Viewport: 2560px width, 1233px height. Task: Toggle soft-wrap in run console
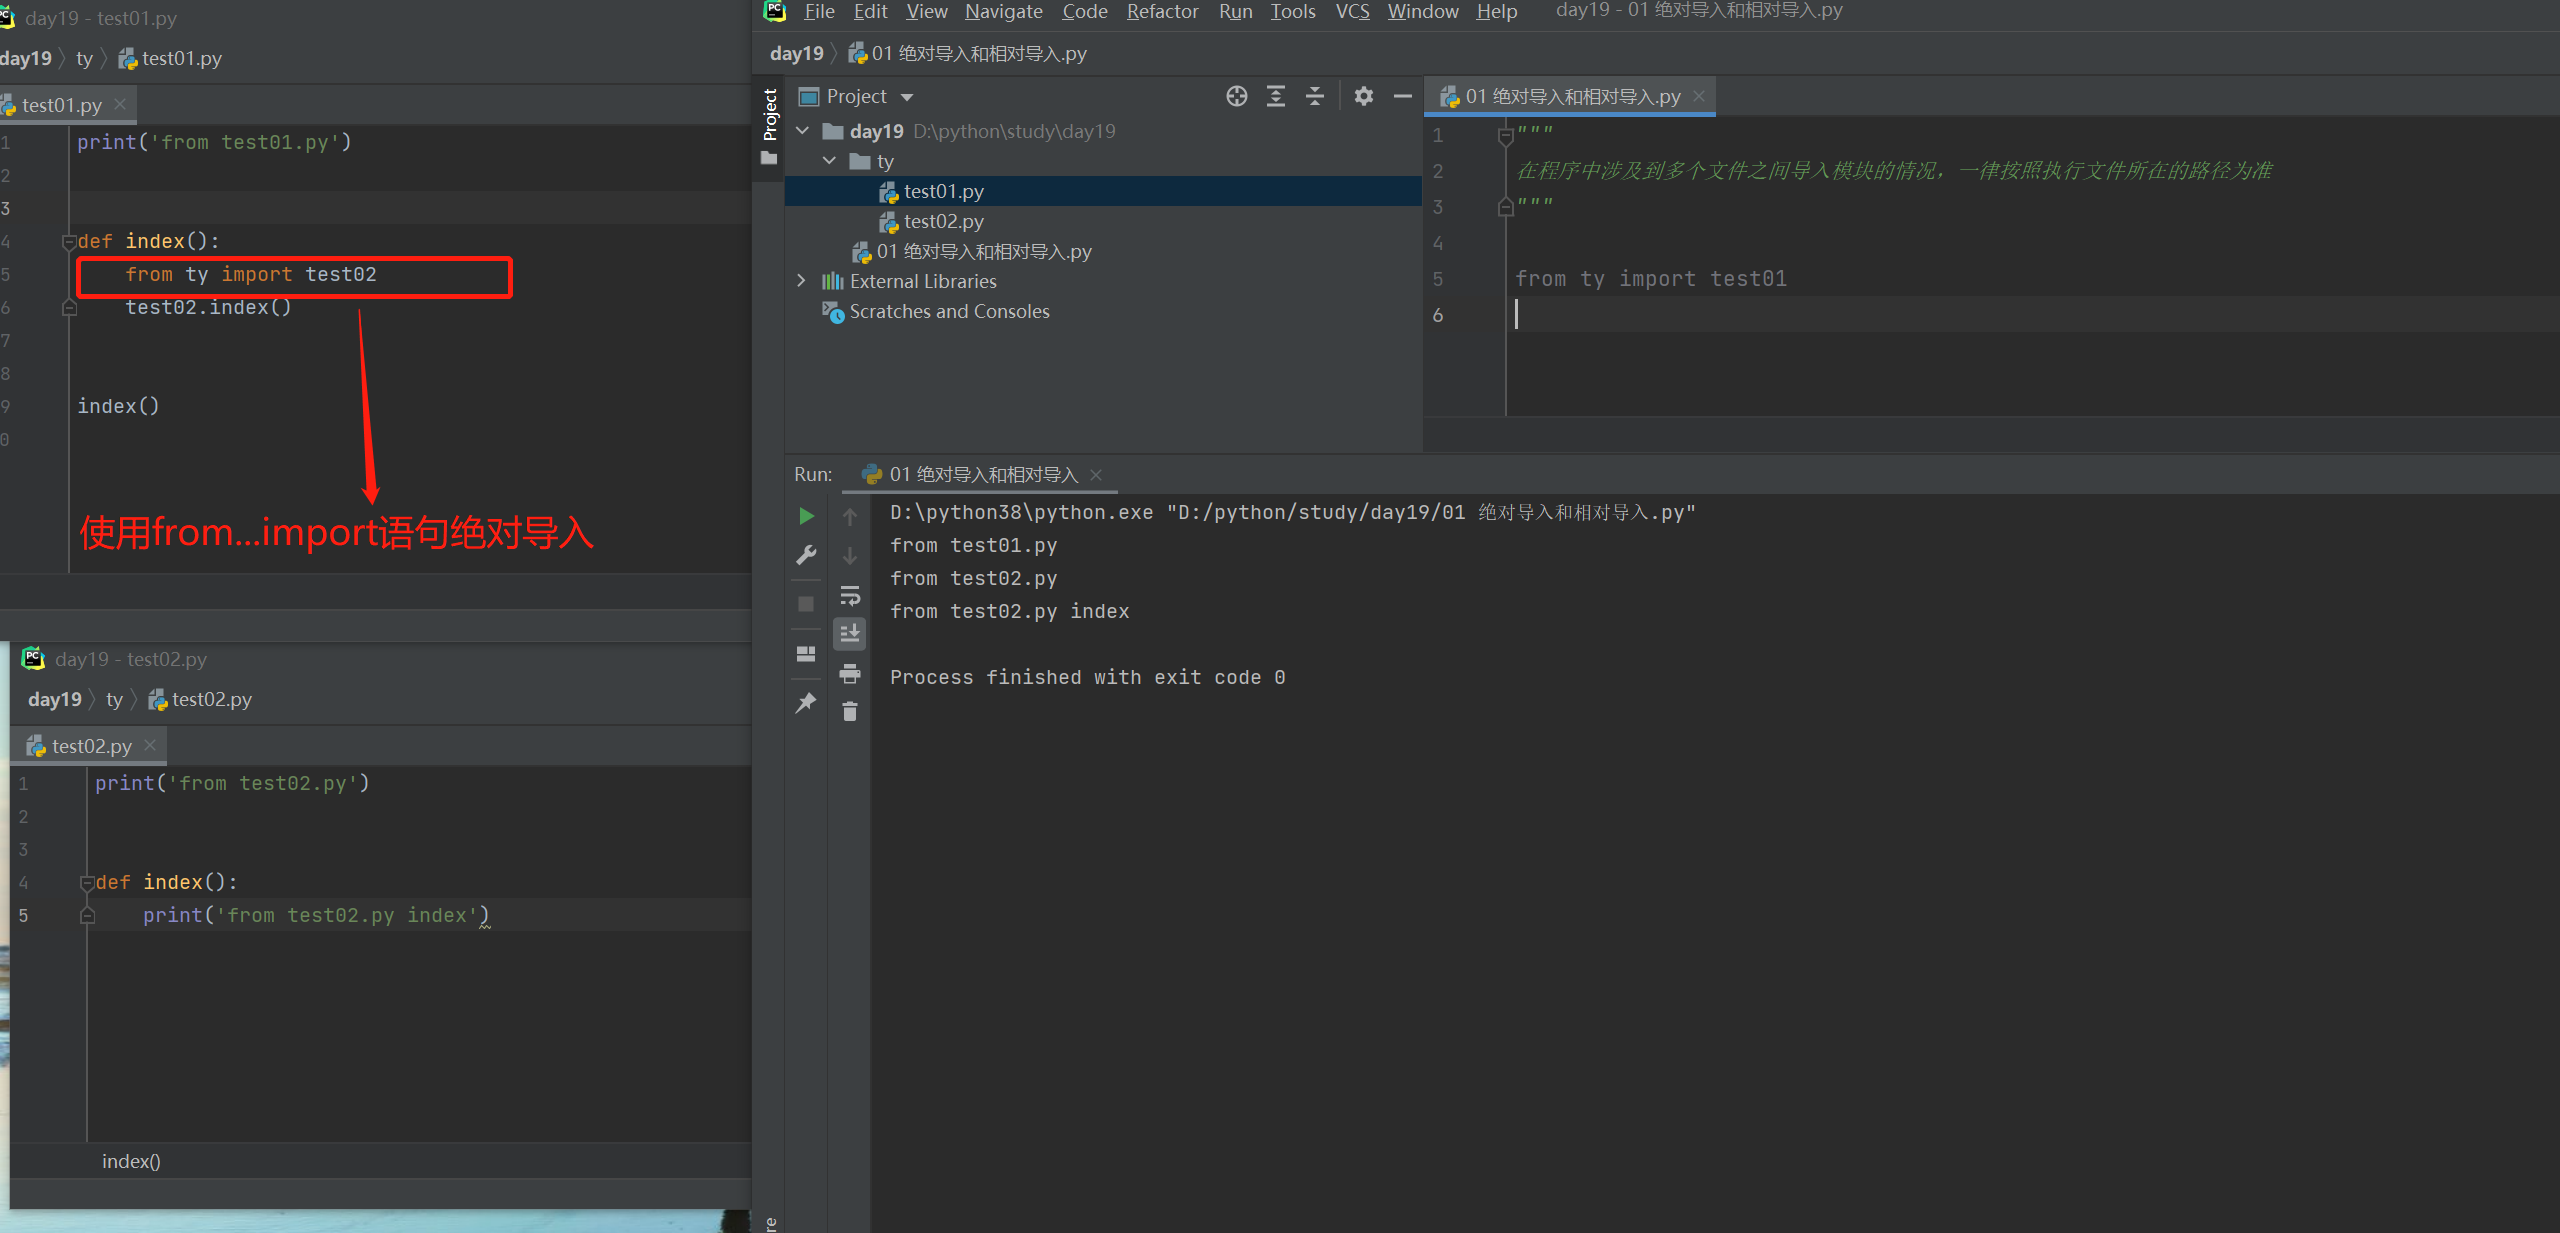click(850, 596)
